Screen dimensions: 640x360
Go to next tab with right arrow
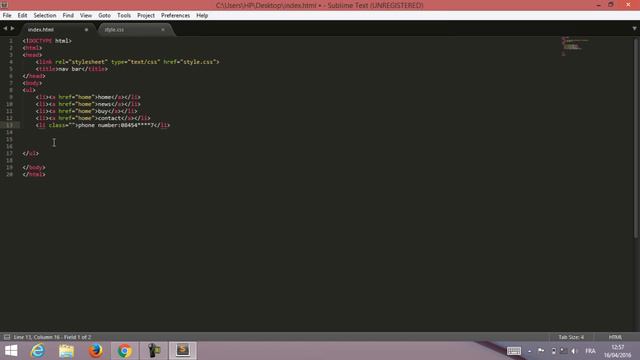coord(12,29)
